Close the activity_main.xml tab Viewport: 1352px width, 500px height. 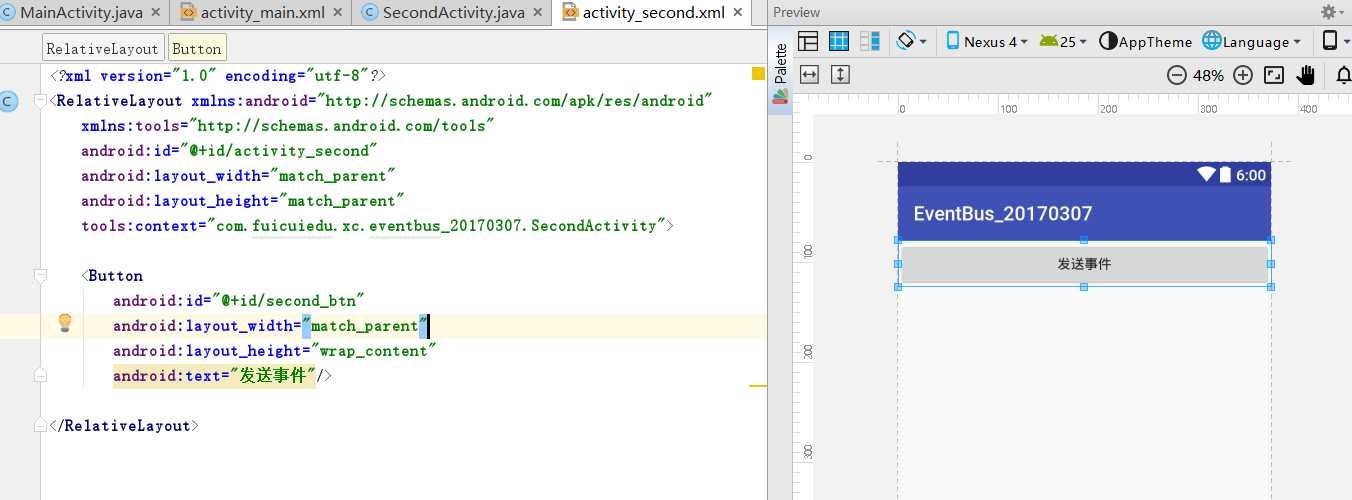[338, 13]
